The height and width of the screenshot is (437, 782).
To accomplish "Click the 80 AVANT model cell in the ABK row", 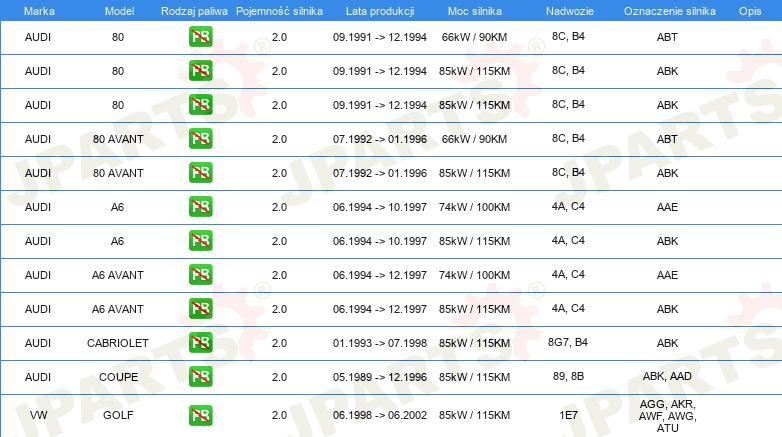I will tap(118, 173).
